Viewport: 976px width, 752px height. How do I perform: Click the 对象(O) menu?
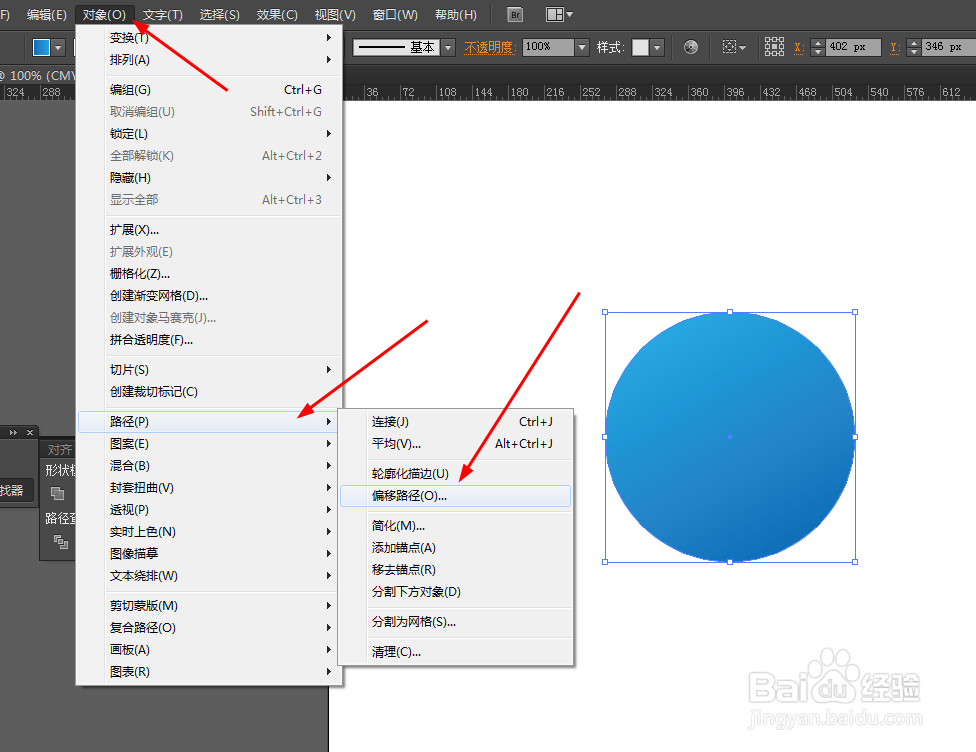click(104, 14)
